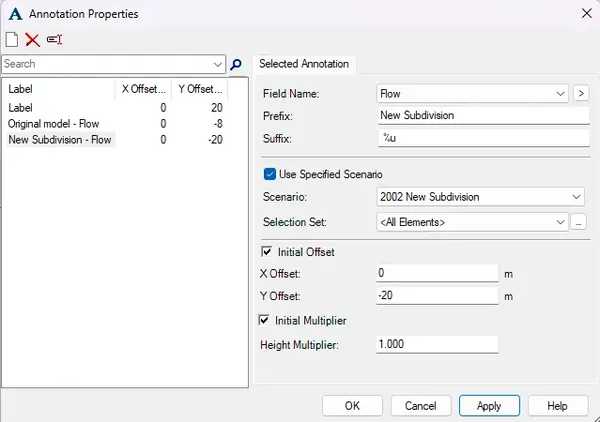Viewport: 600px width, 422px height.
Task: Select the 'Original model - Flow' row
Action: [115, 124]
